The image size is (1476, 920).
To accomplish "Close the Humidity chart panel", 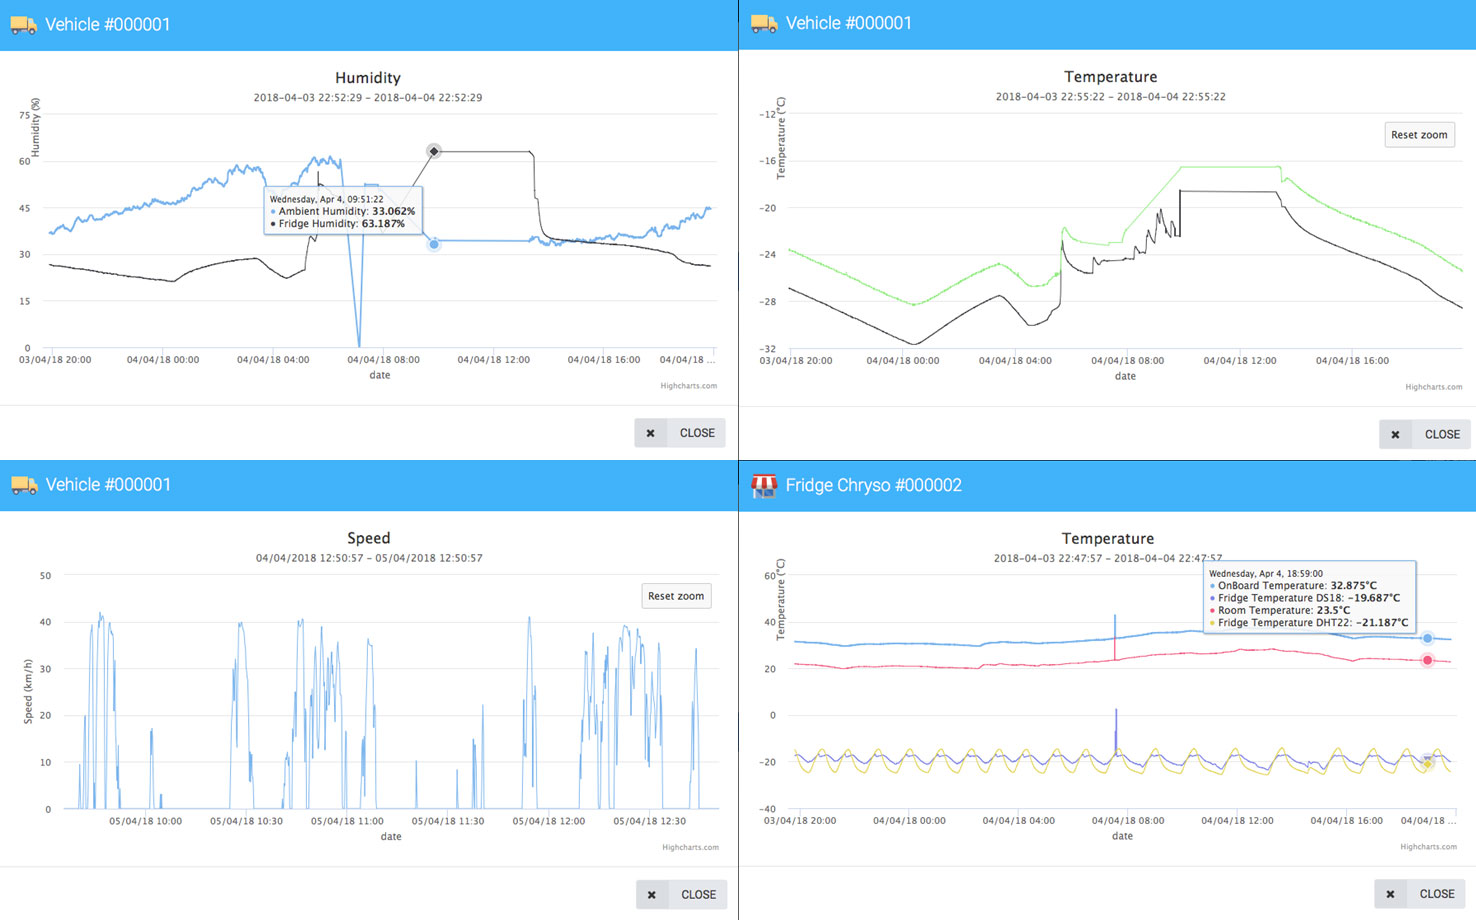I will [x=680, y=433].
